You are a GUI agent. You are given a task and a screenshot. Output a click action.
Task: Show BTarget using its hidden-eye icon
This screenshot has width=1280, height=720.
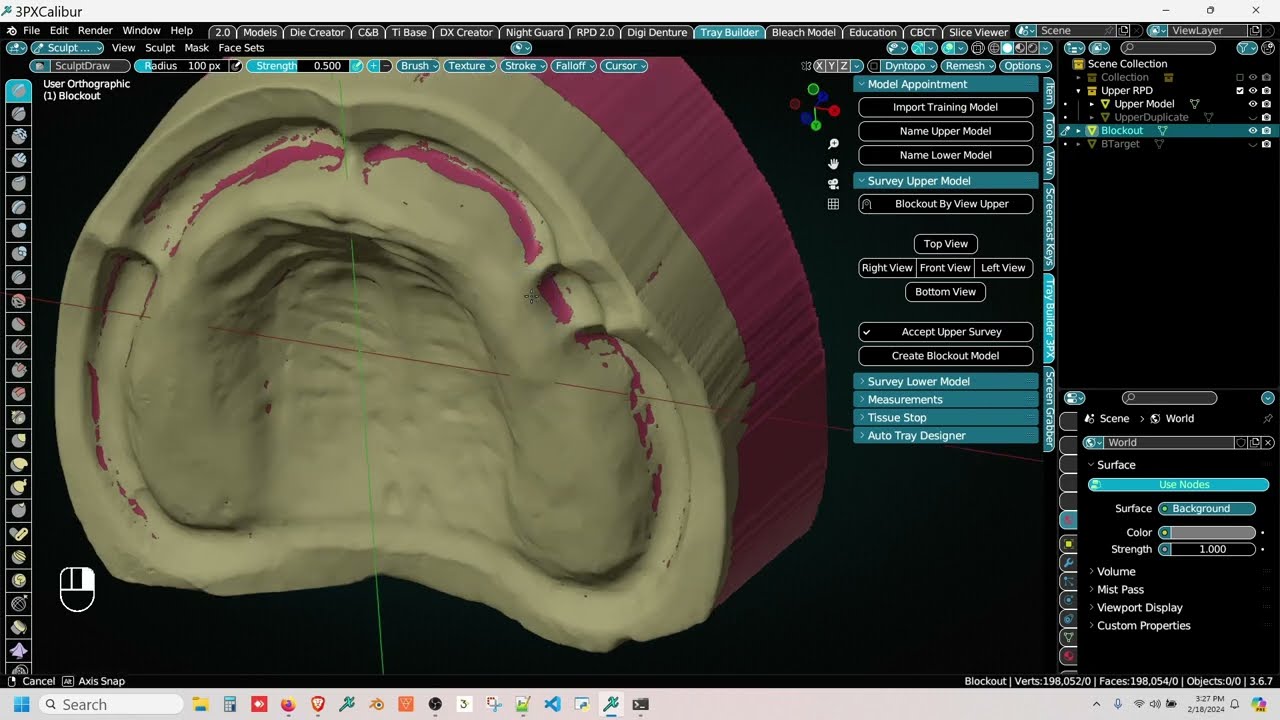(x=1253, y=144)
